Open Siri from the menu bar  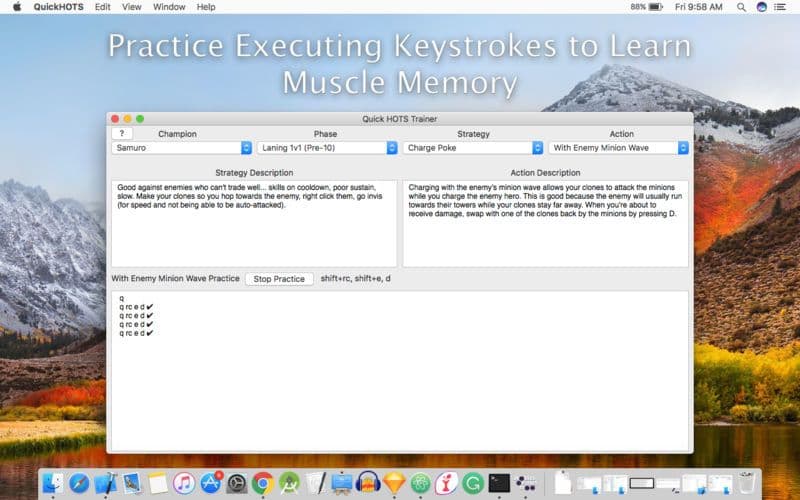[x=762, y=7]
